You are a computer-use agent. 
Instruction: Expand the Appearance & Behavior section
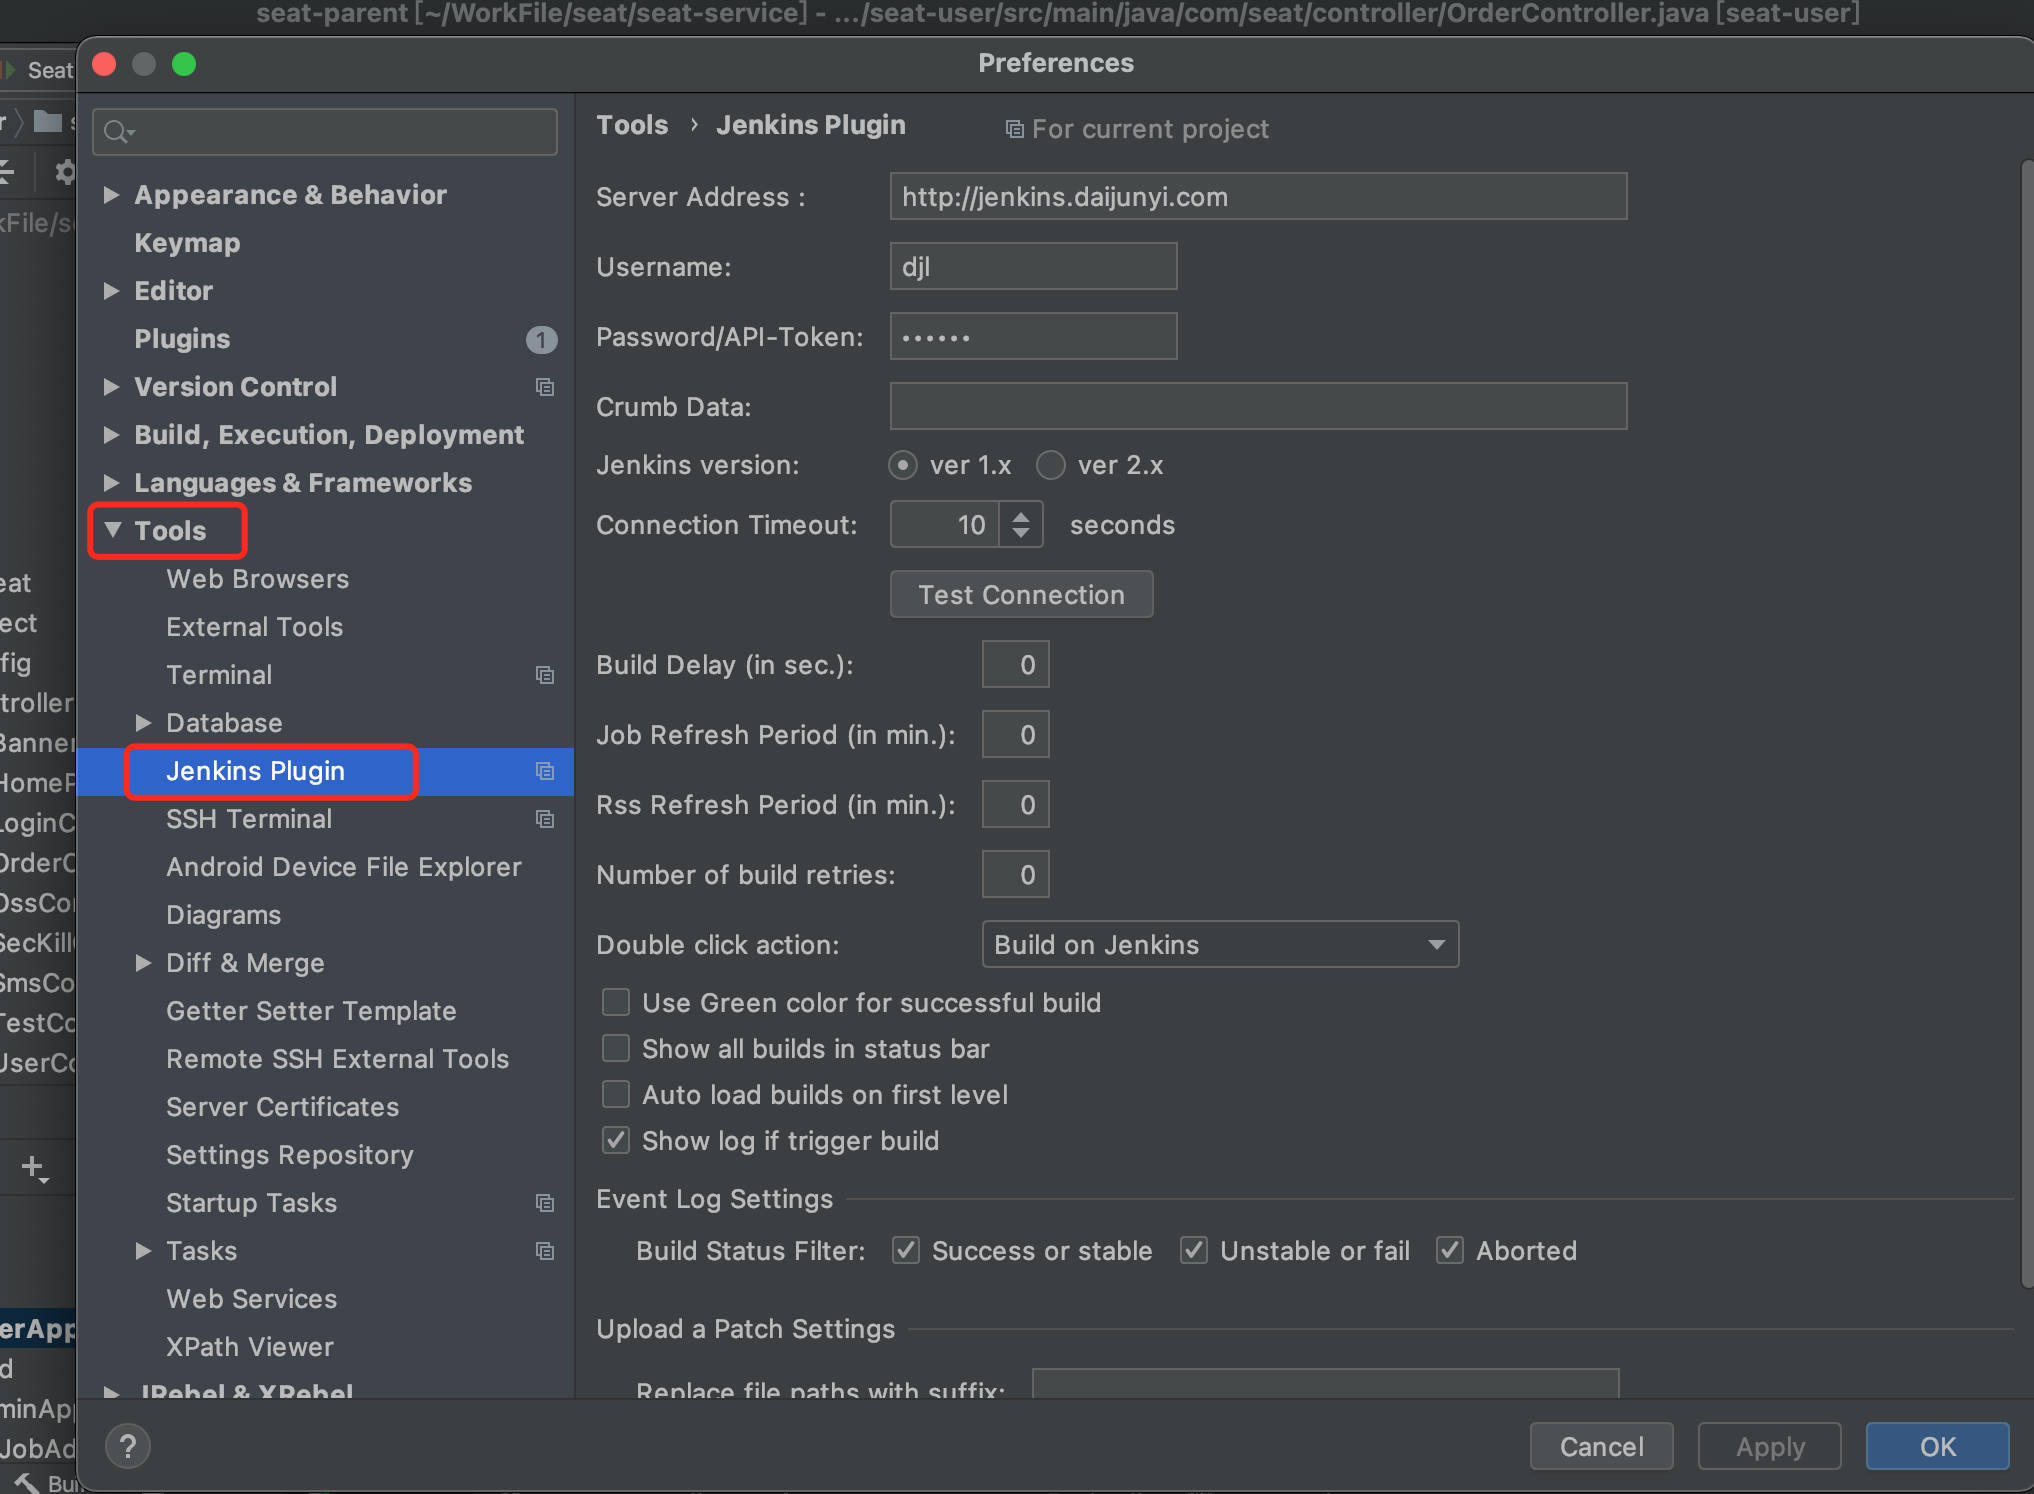(112, 195)
